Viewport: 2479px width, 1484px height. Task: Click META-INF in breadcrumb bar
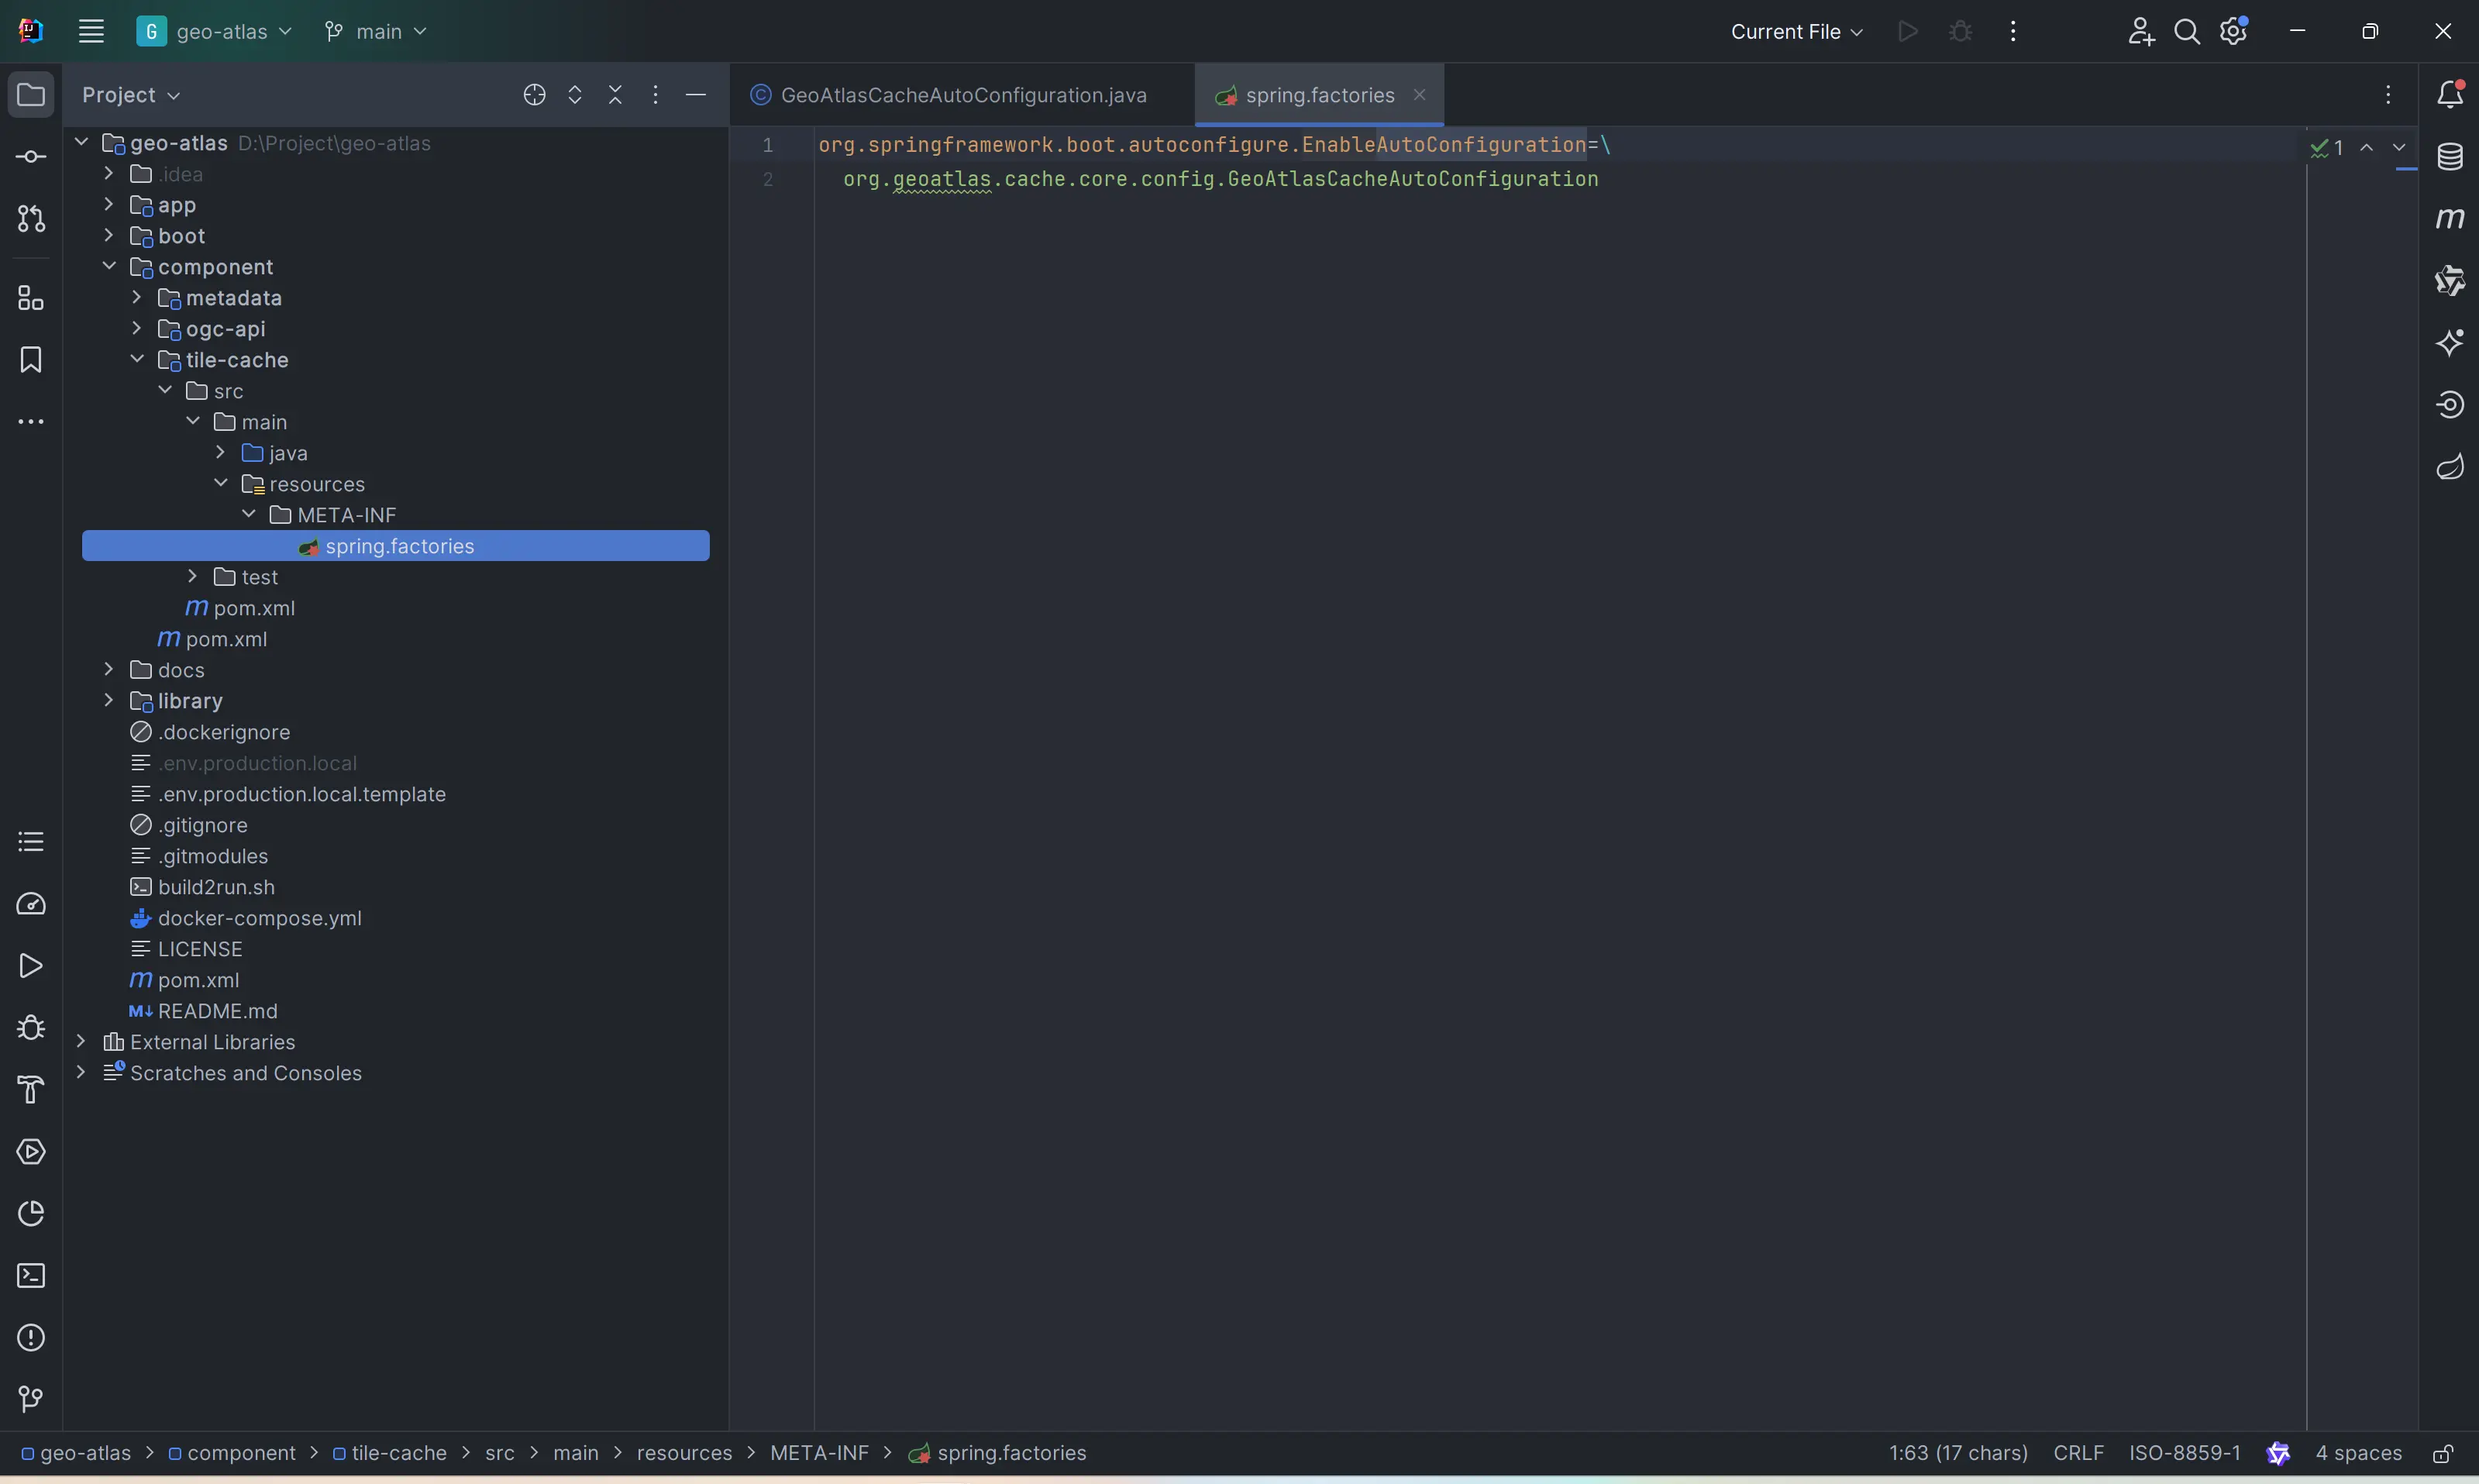point(819,1453)
